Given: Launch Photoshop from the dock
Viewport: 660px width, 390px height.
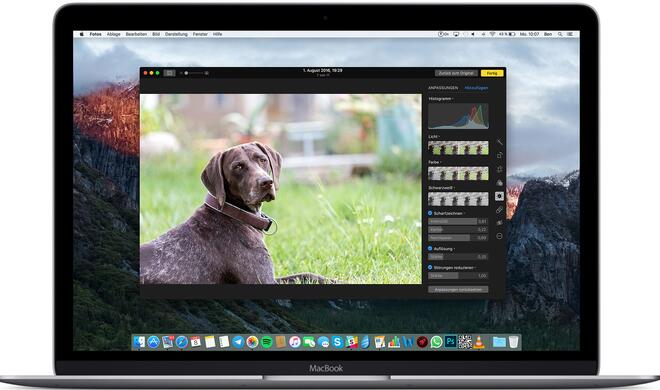Looking at the screenshot, I should click(450, 342).
